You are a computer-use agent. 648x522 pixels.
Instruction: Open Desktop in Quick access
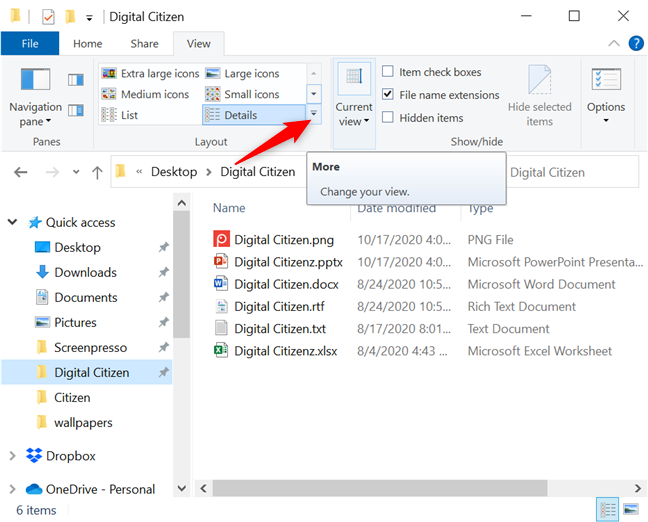[x=77, y=248]
